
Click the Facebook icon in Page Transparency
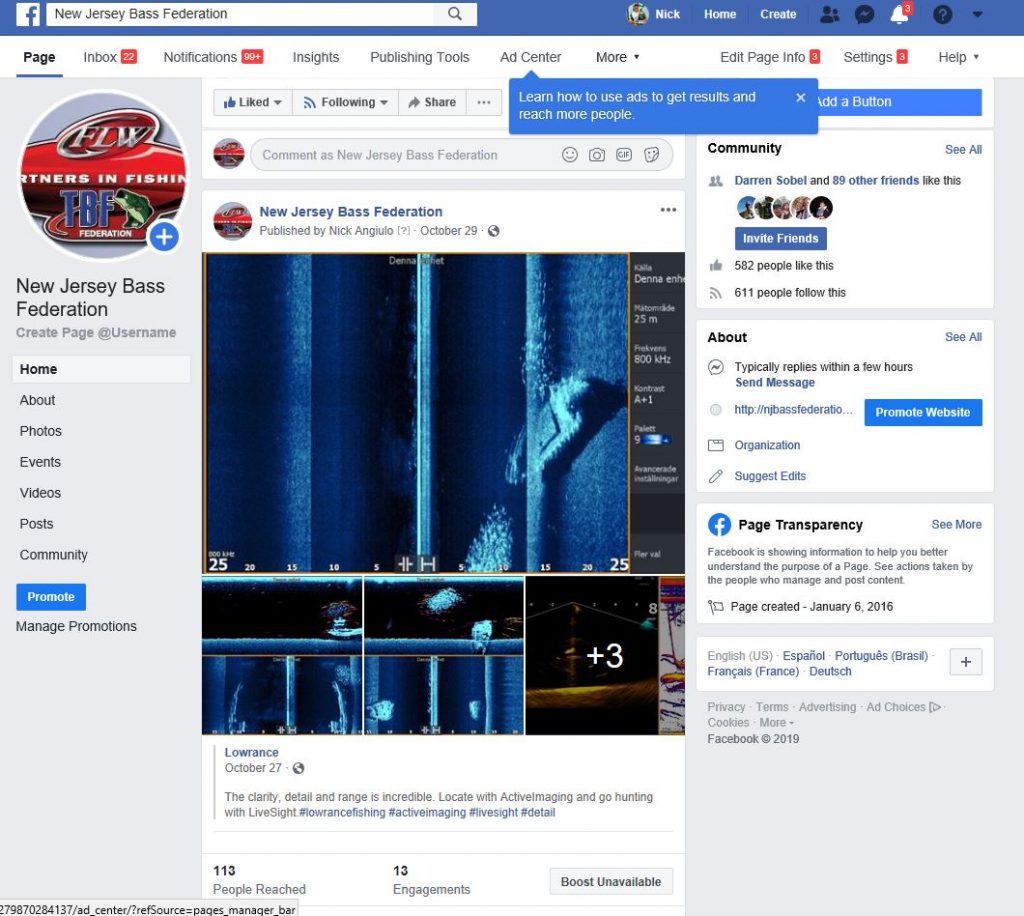tap(719, 524)
